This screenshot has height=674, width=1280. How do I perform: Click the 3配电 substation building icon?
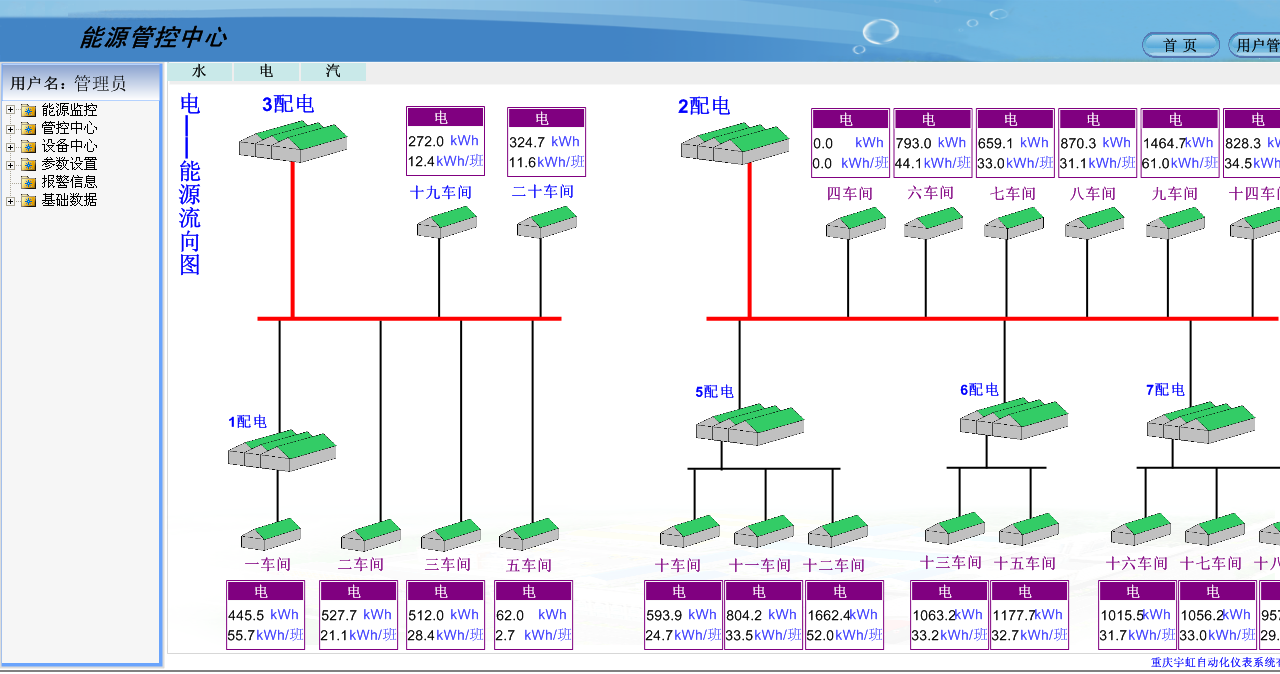tap(292, 142)
